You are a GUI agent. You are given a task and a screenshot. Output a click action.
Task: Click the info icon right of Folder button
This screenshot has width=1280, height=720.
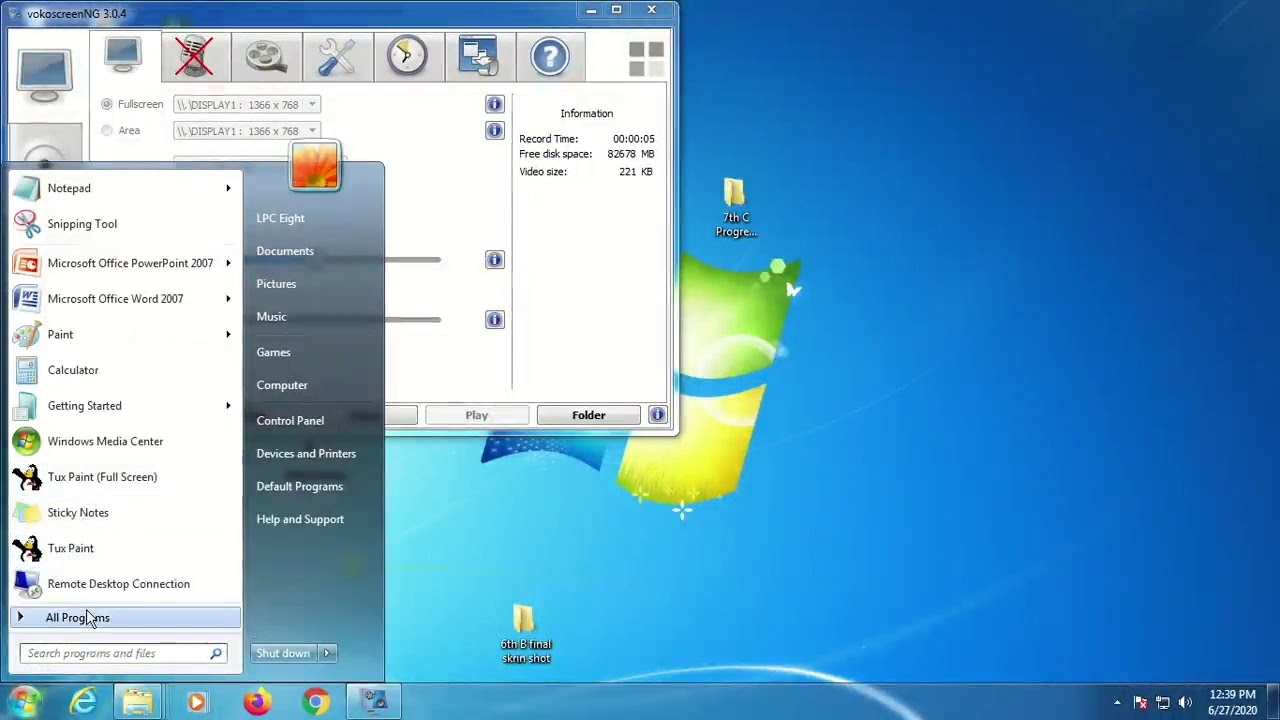point(657,415)
